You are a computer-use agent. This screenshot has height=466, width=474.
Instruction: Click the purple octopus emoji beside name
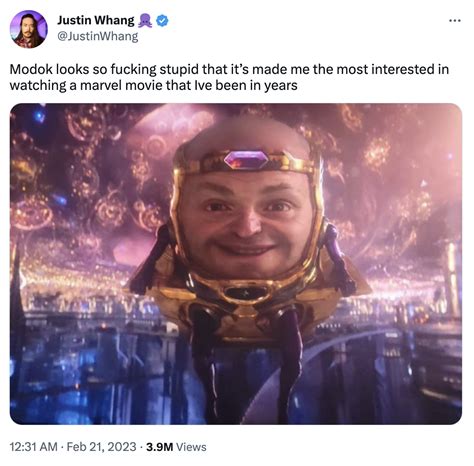pyautogui.click(x=145, y=21)
